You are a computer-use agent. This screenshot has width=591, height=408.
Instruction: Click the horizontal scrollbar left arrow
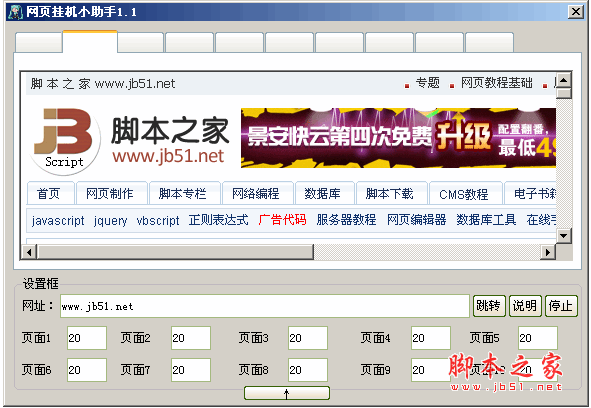coord(29,252)
